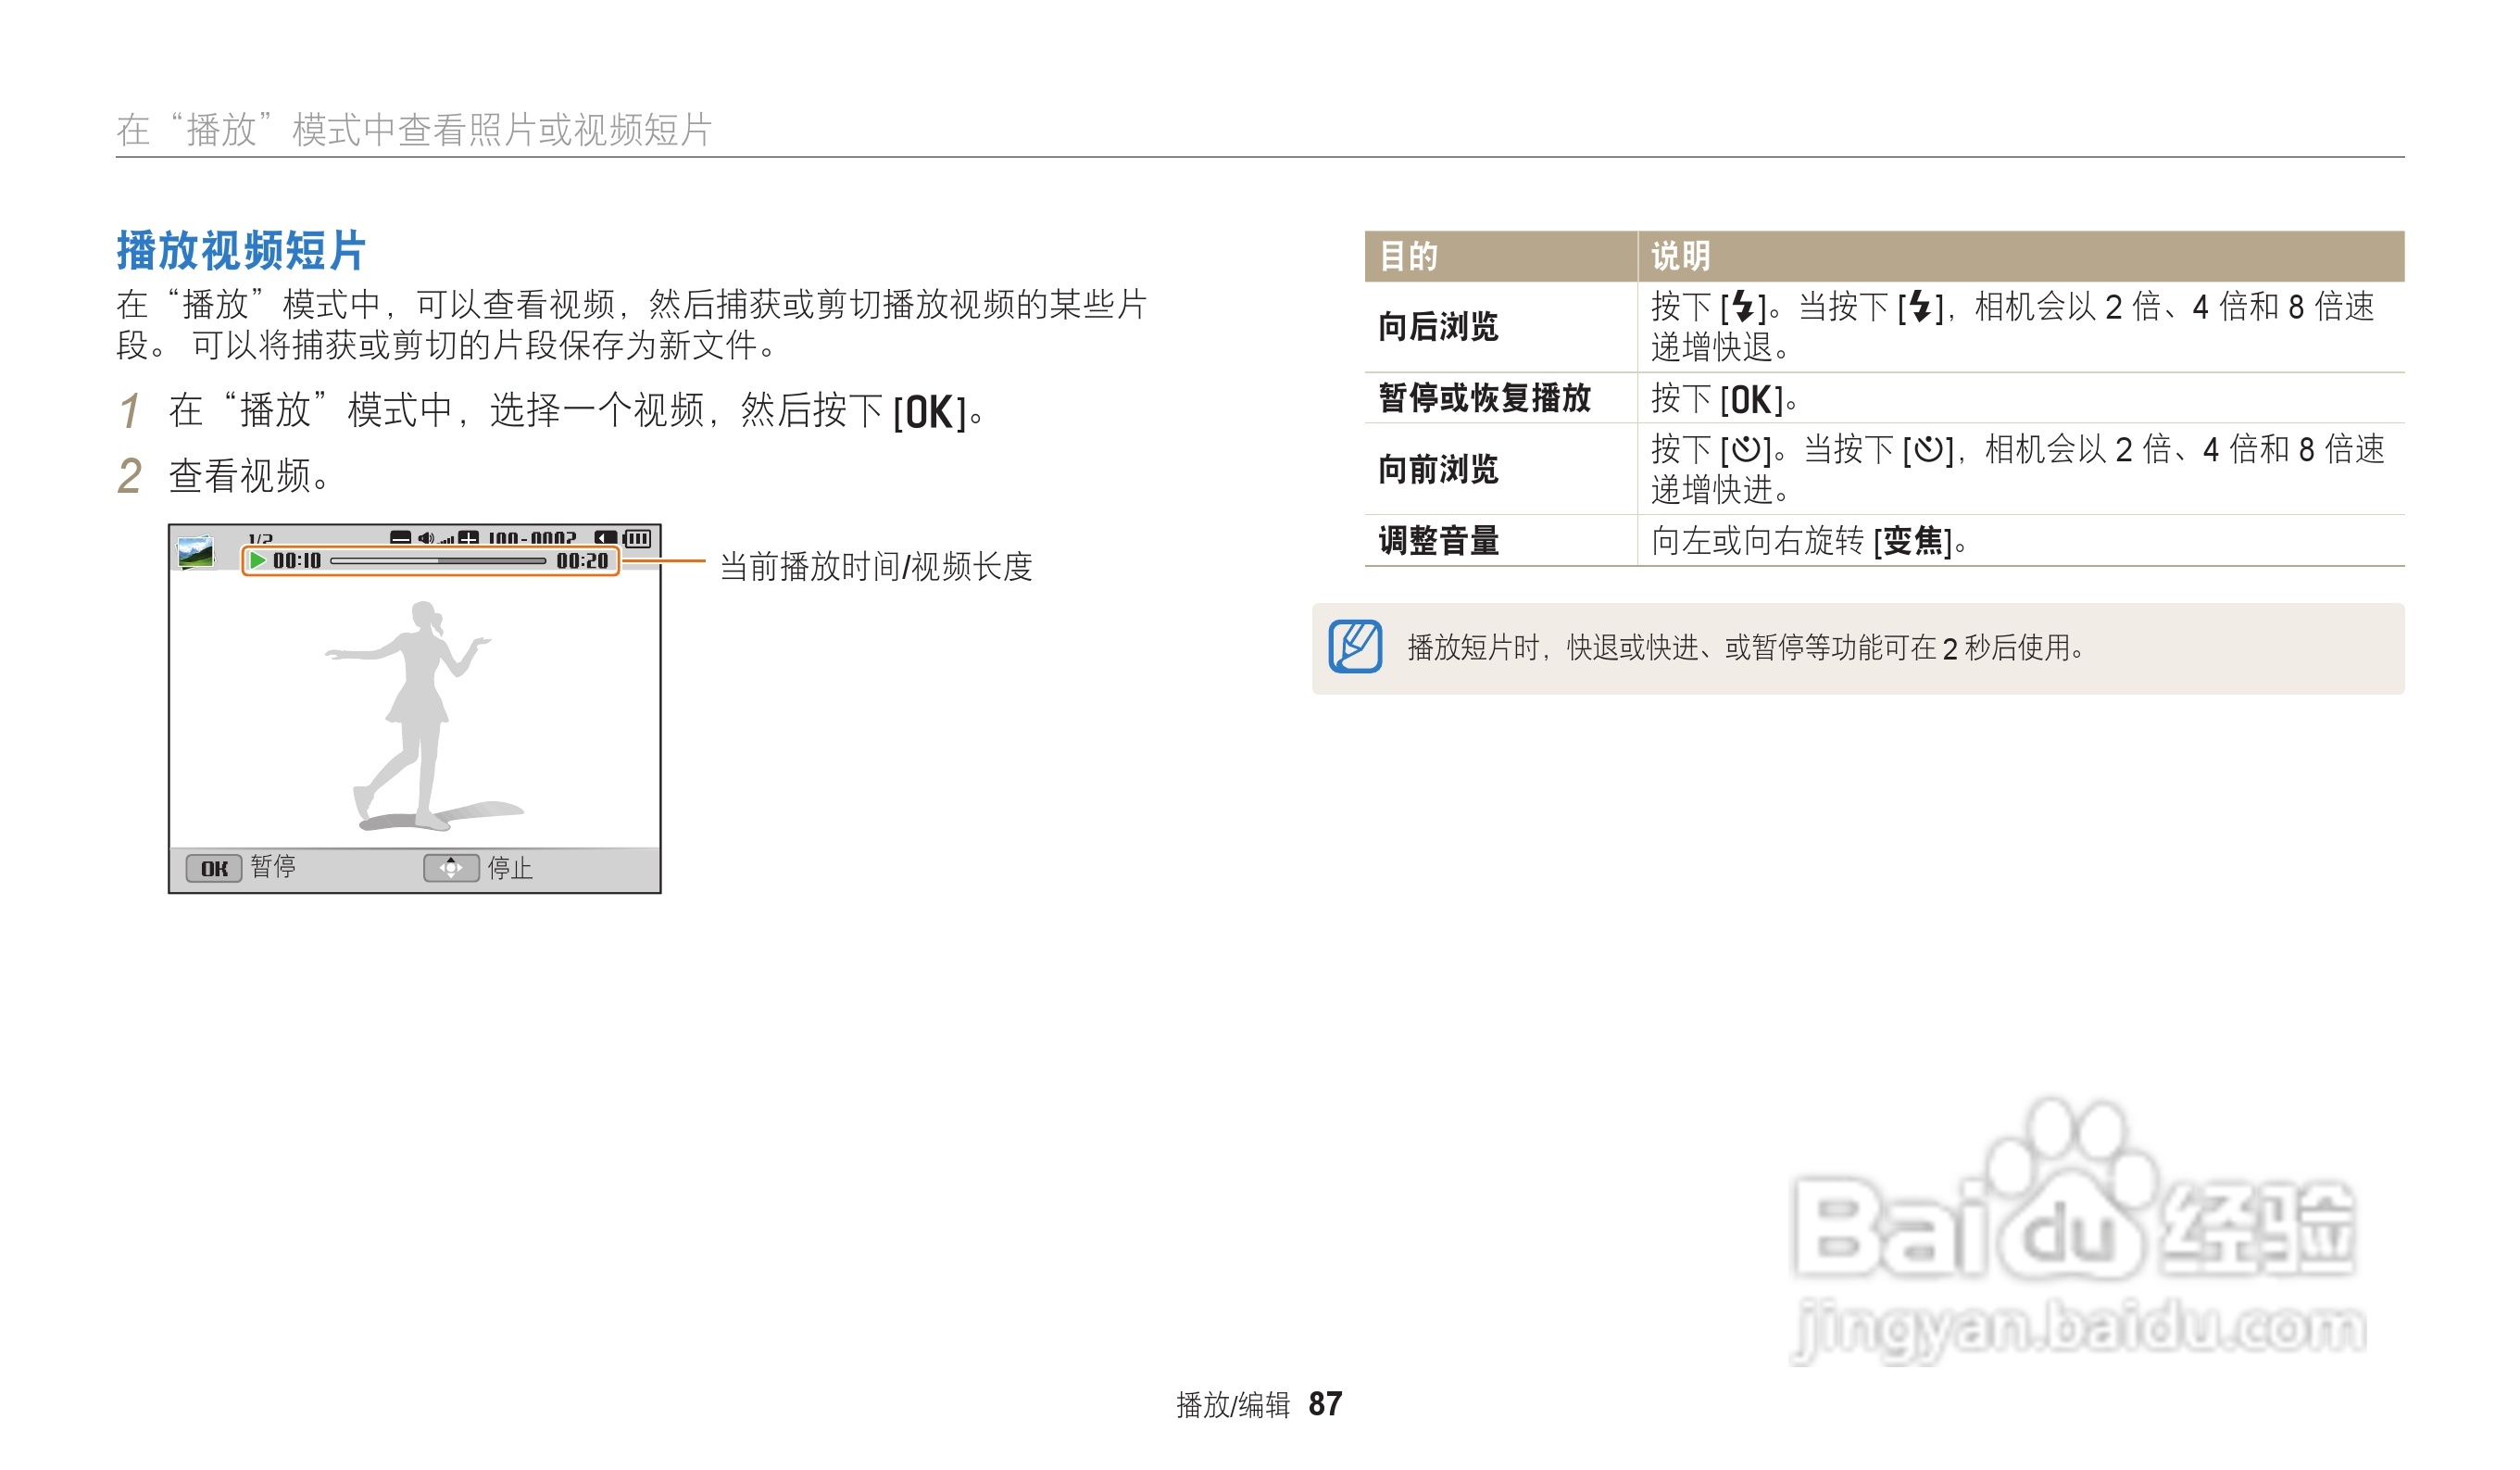Image resolution: width=2520 pixels, height=1470 pixels.
Task: Click the 说明 table column header
Action: [1680, 256]
